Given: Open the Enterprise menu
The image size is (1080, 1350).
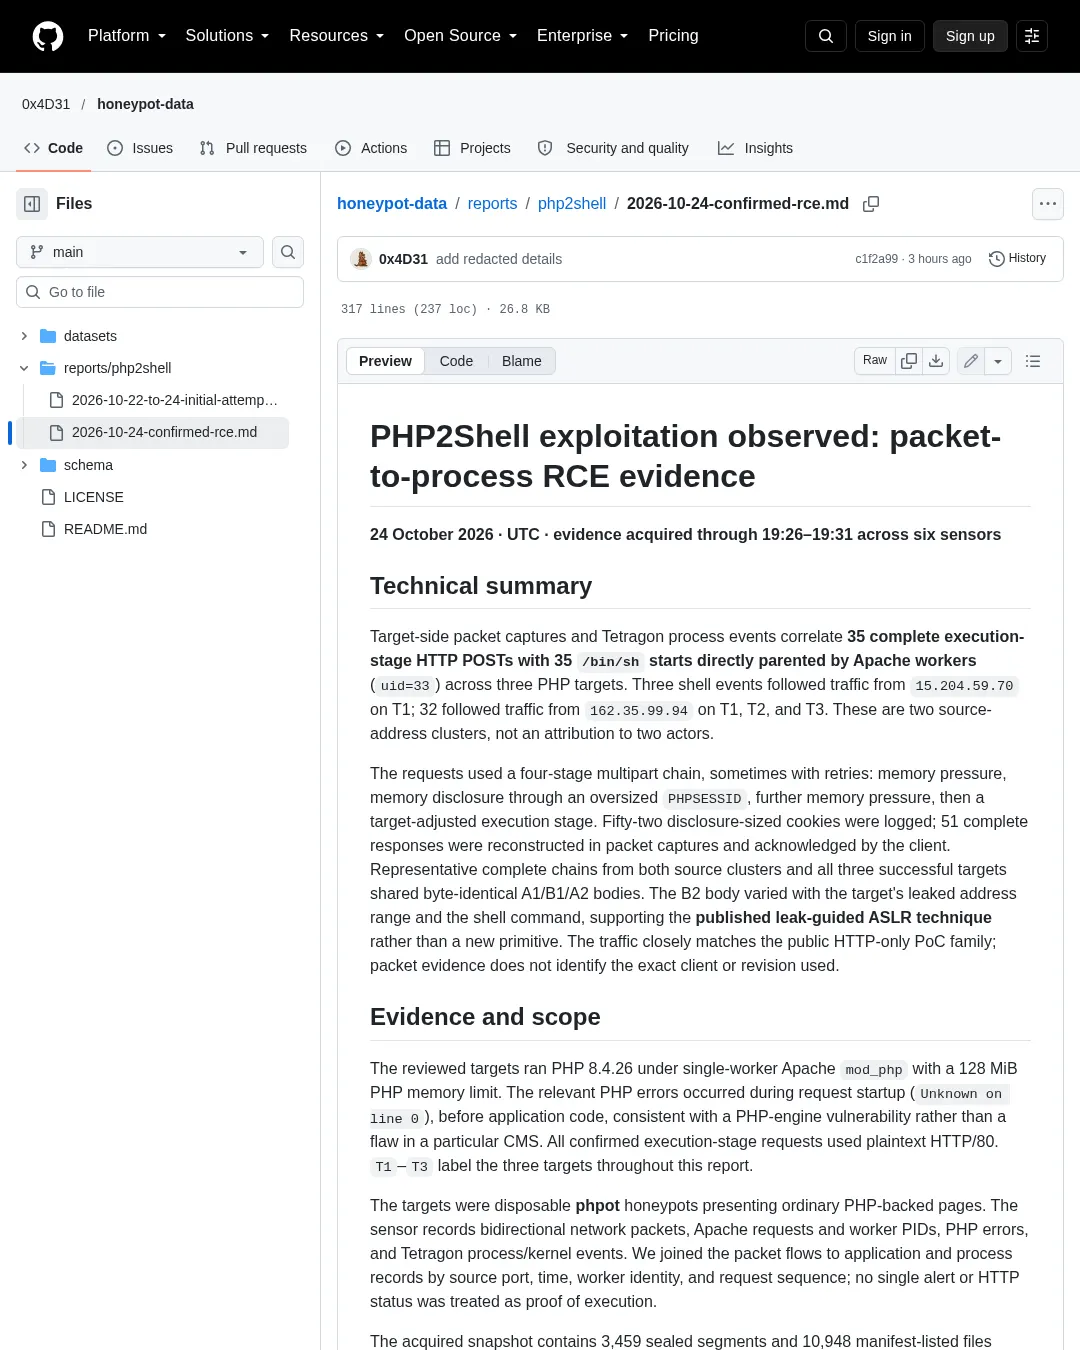Looking at the screenshot, I should pyautogui.click(x=583, y=36).
